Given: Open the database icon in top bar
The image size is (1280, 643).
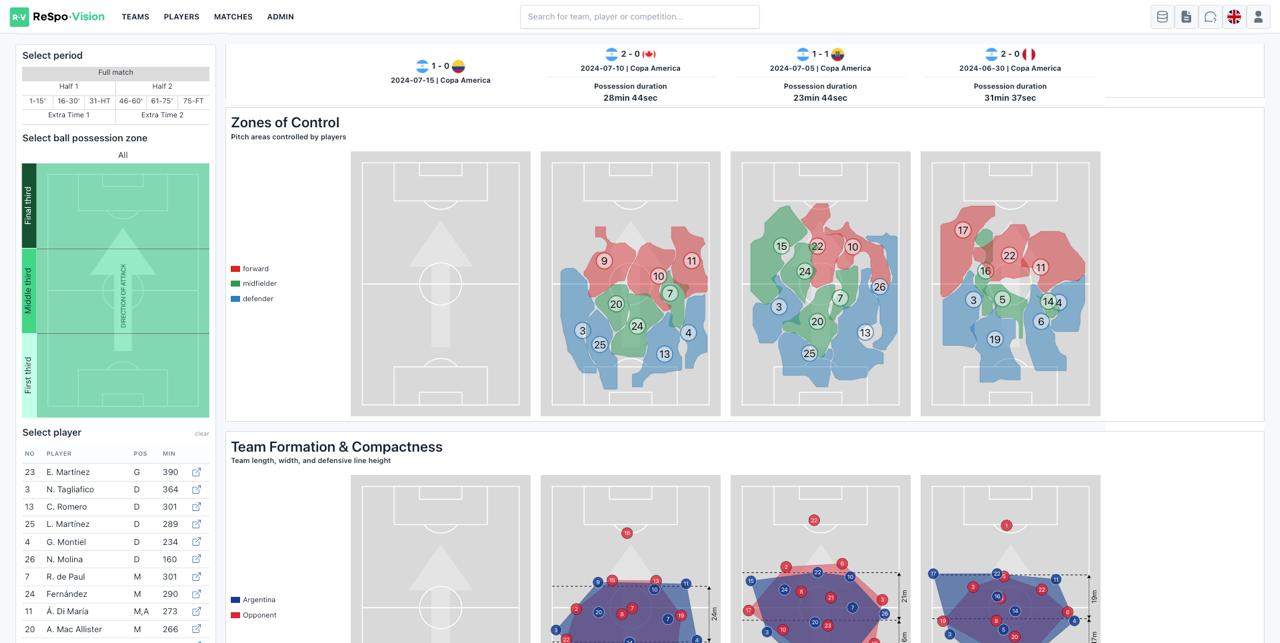Looking at the screenshot, I should coord(1162,17).
